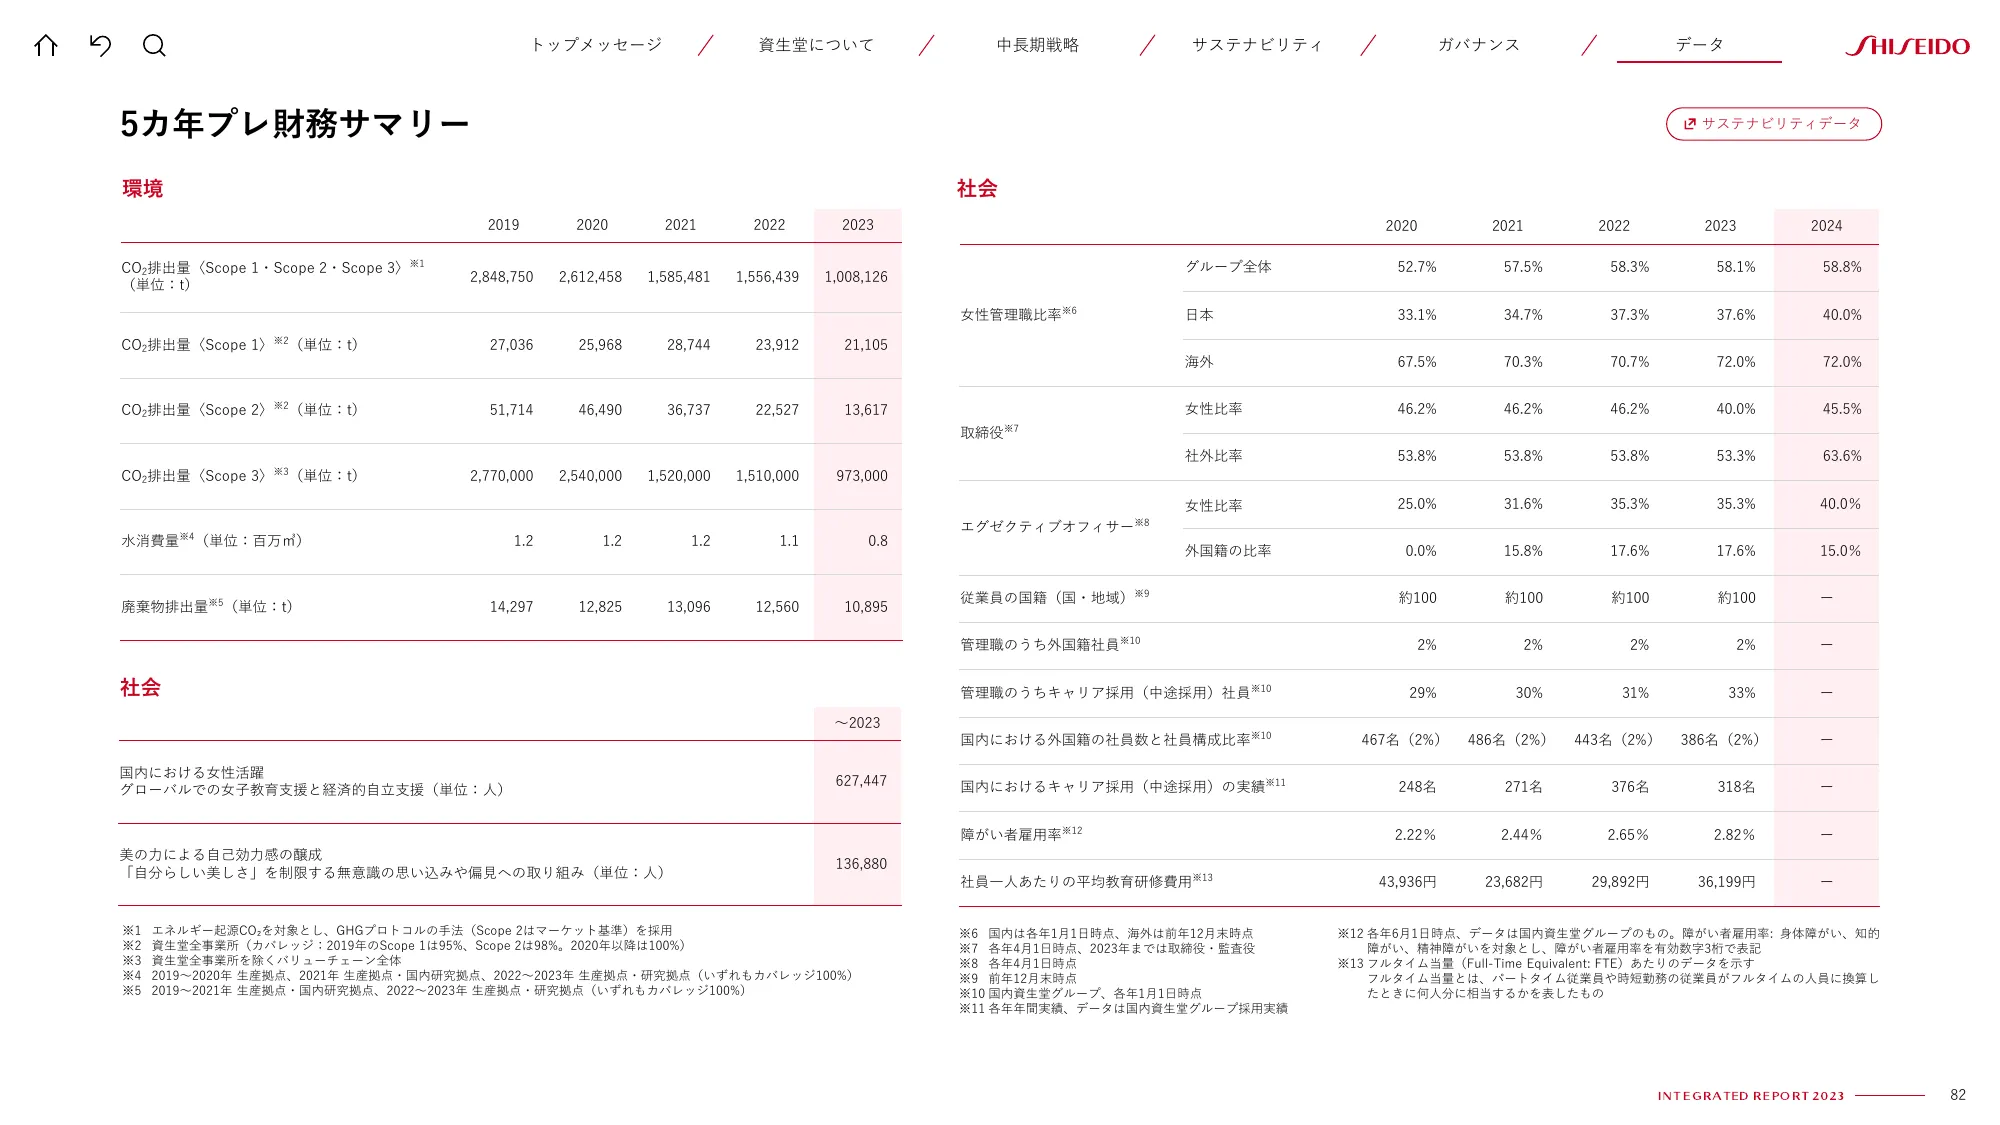
Task: Click the 社会 heading above the right table
Action: (975, 188)
